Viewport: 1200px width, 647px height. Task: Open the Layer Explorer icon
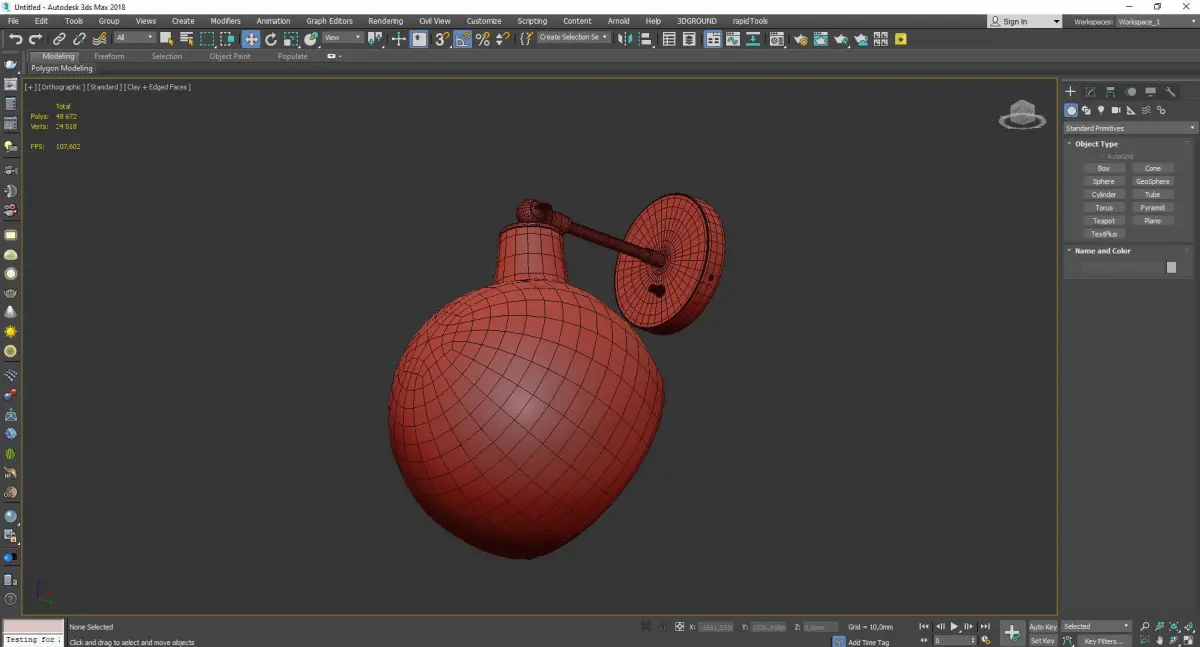click(689, 39)
